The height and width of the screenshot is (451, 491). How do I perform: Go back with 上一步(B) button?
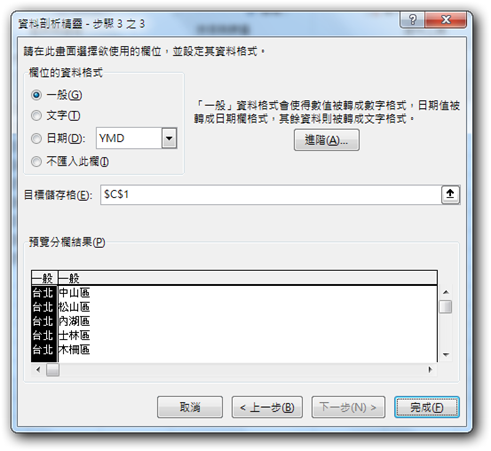point(267,407)
